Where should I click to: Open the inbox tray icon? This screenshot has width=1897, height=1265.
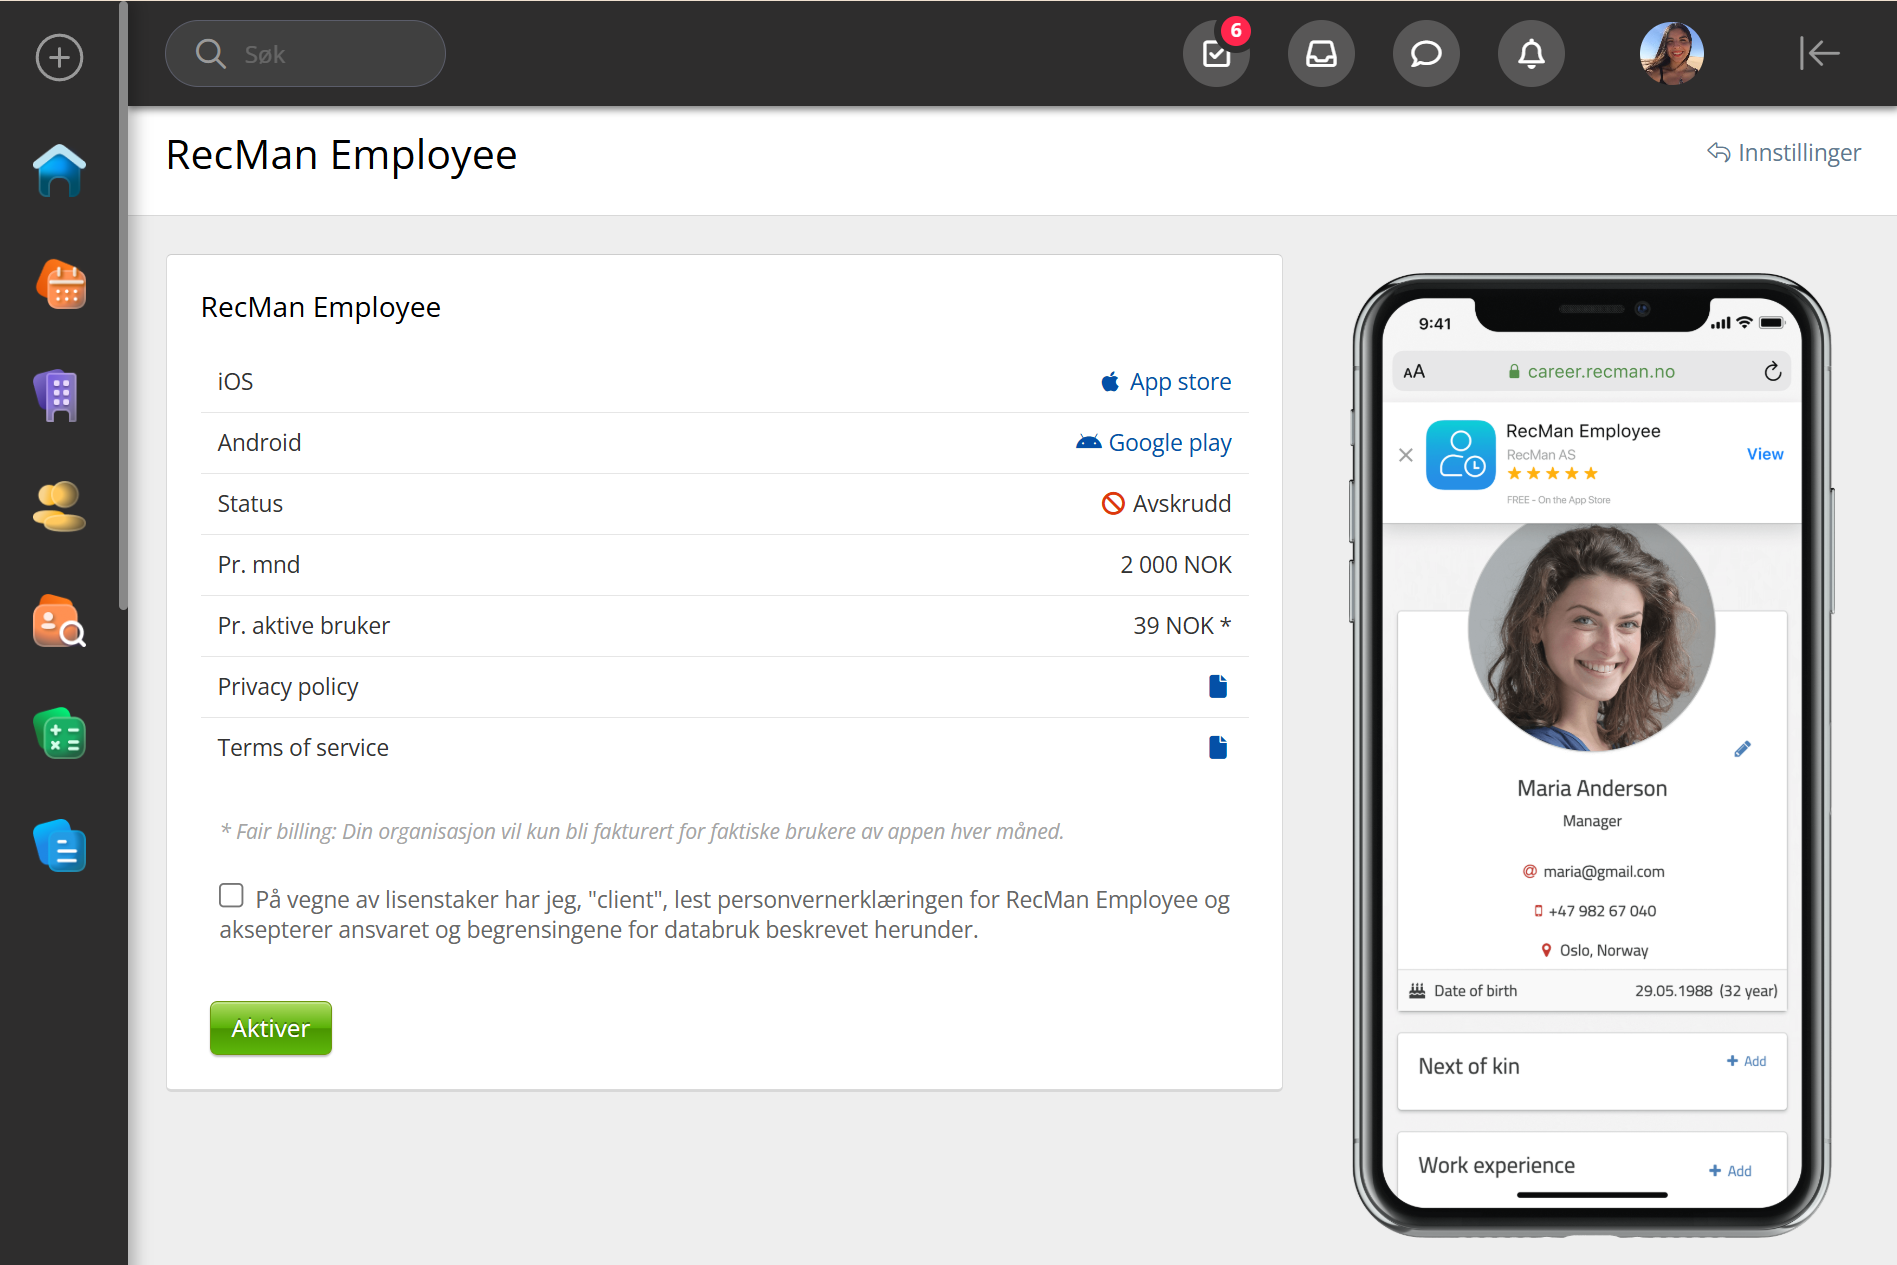(1321, 54)
